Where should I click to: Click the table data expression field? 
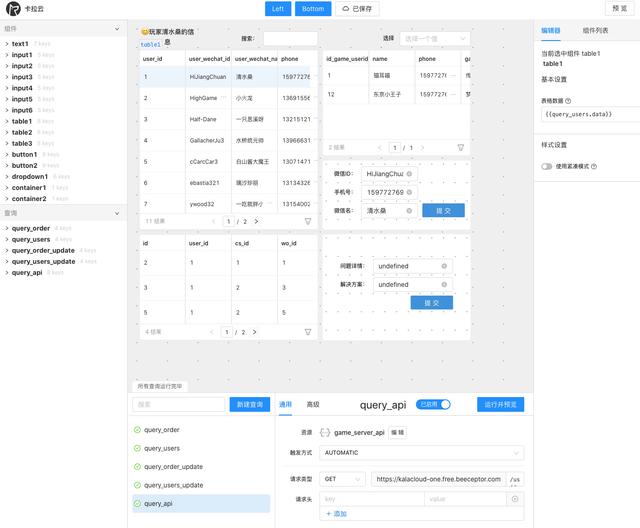coord(591,114)
